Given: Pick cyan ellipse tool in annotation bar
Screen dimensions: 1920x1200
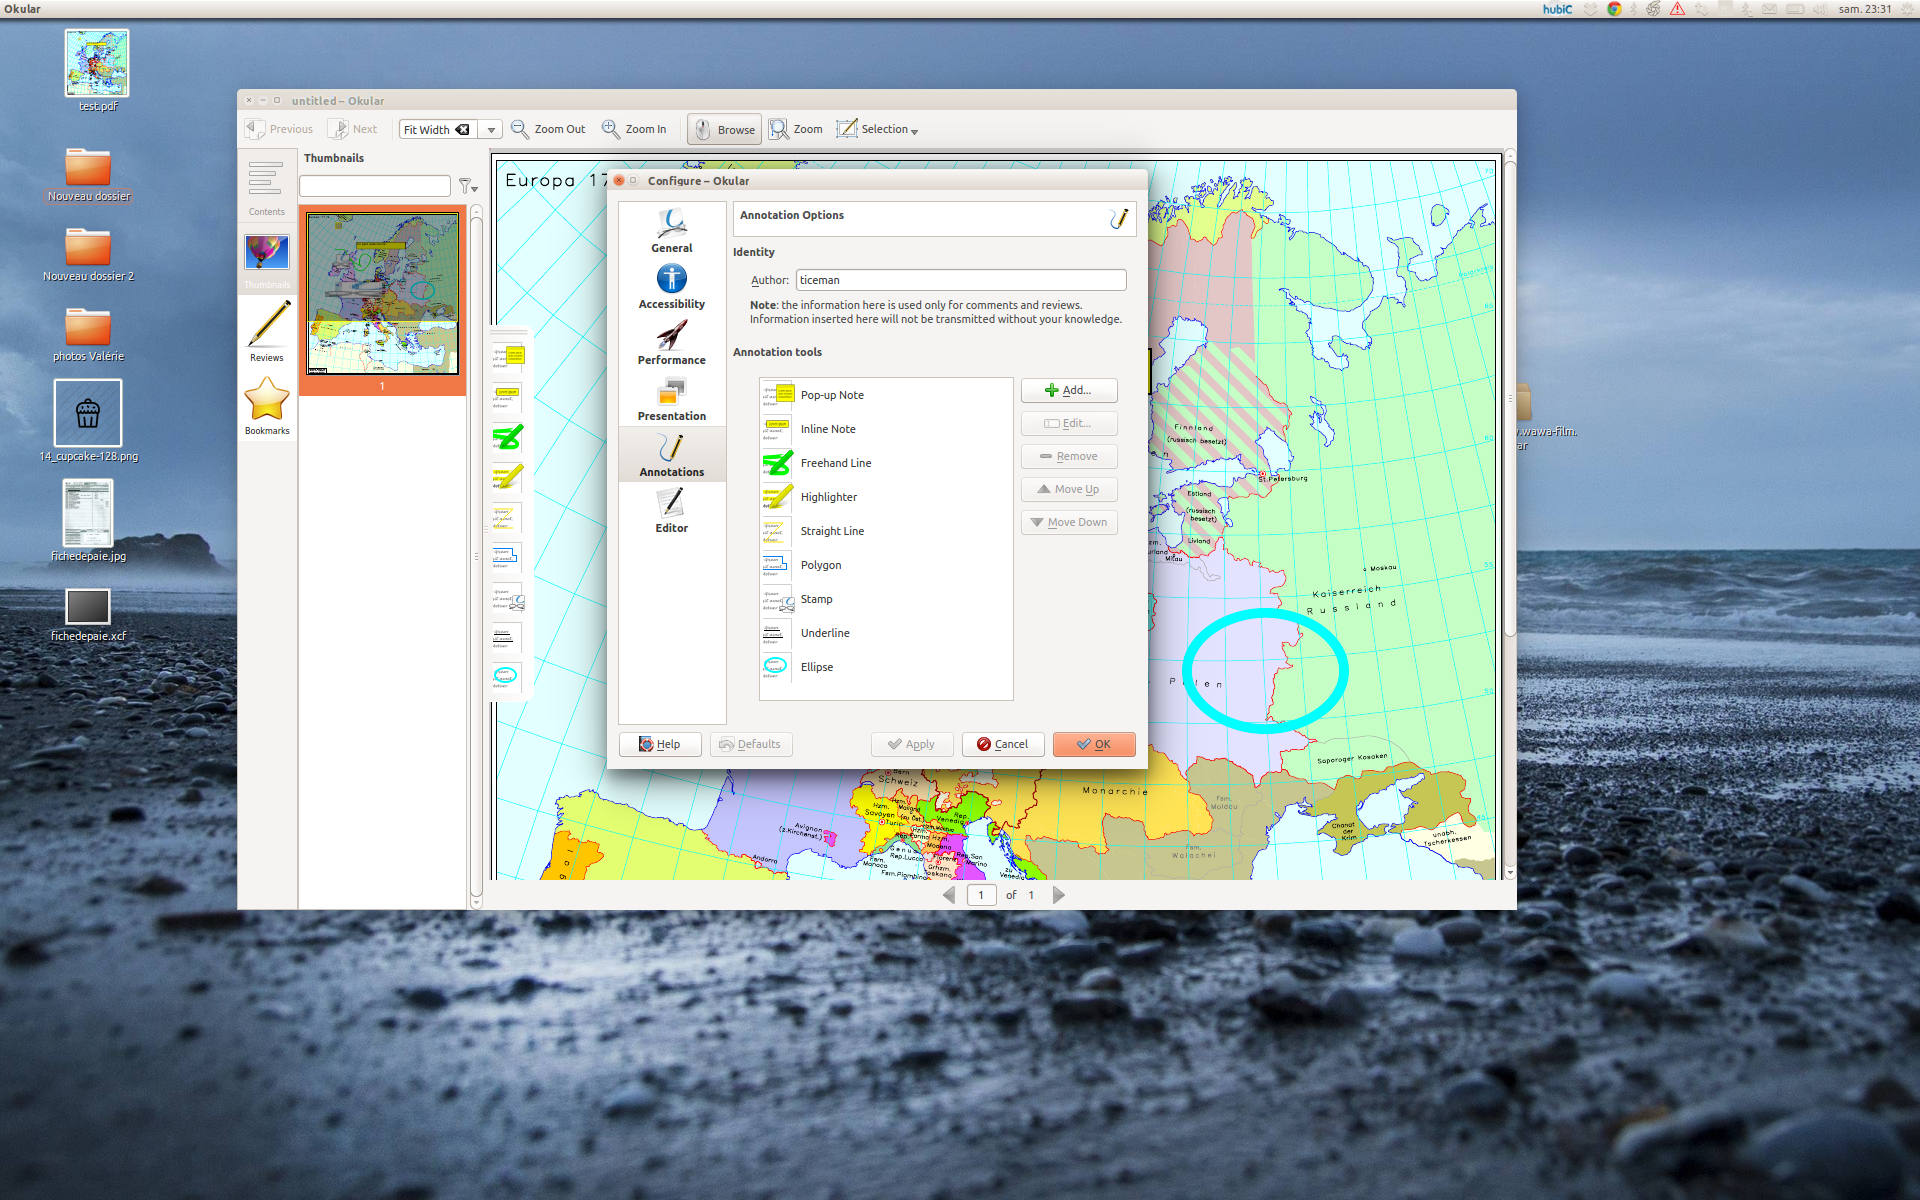Looking at the screenshot, I should pos(506,678).
